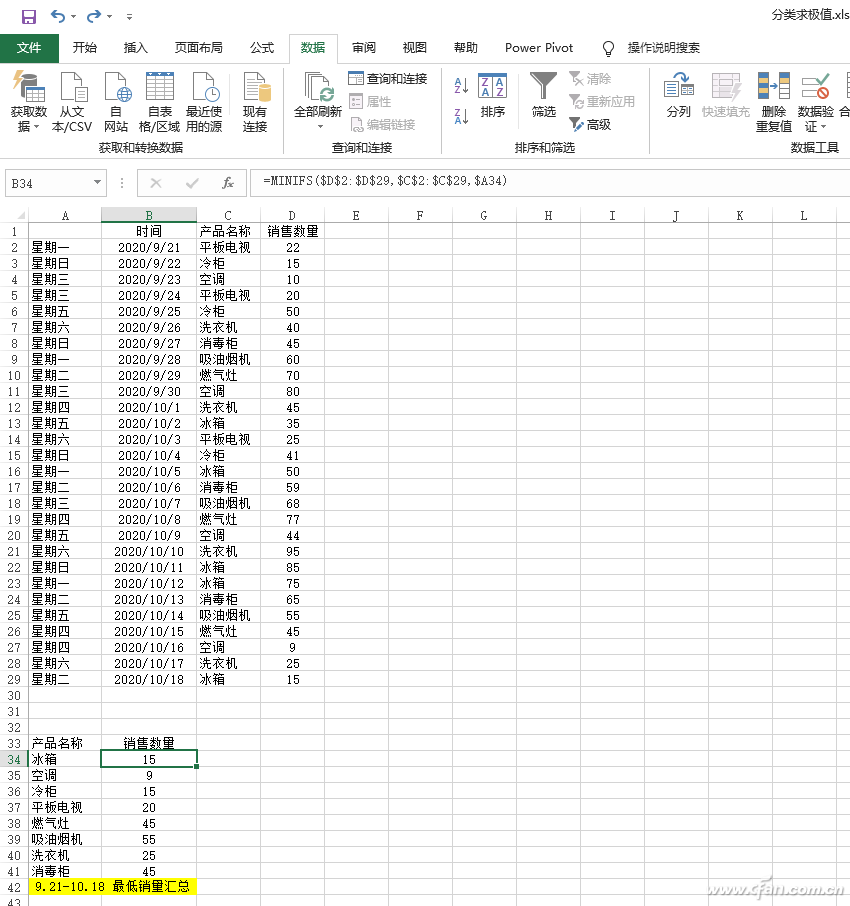
Task: Expand the Get Data (获取数据) dropdown
Action: click(29, 126)
